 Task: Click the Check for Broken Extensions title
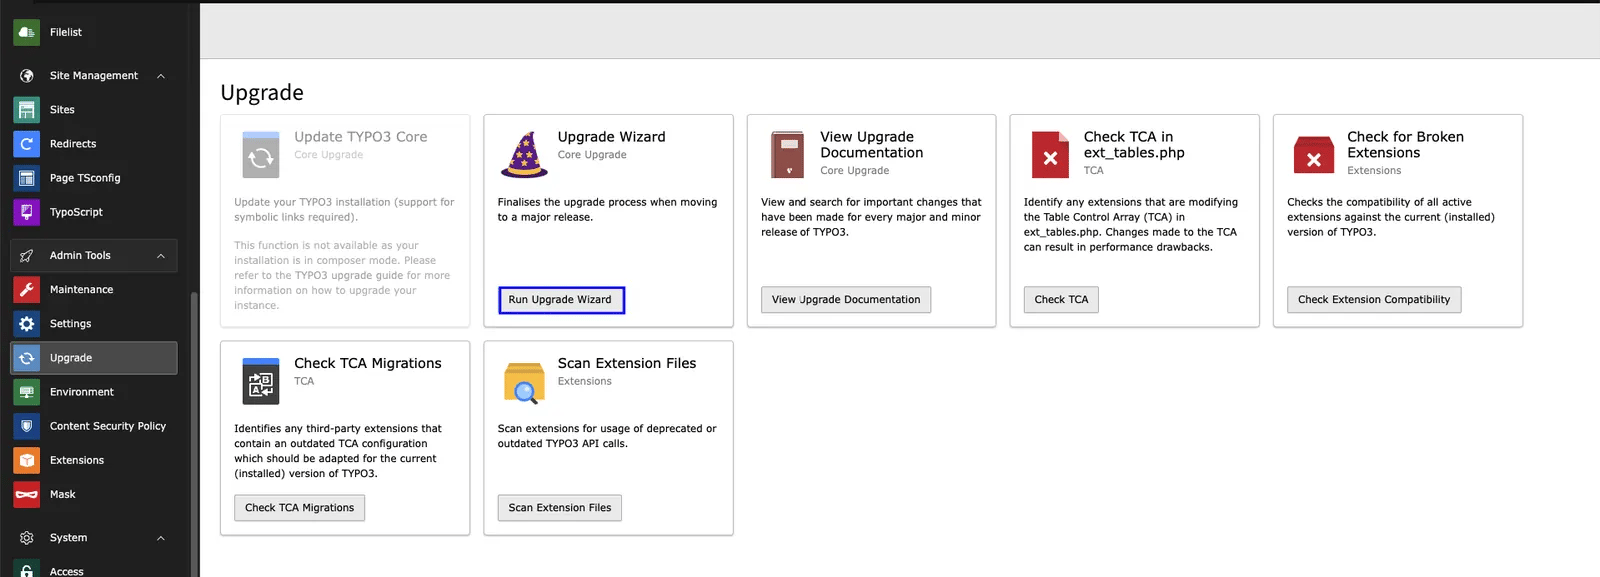[x=1405, y=145]
